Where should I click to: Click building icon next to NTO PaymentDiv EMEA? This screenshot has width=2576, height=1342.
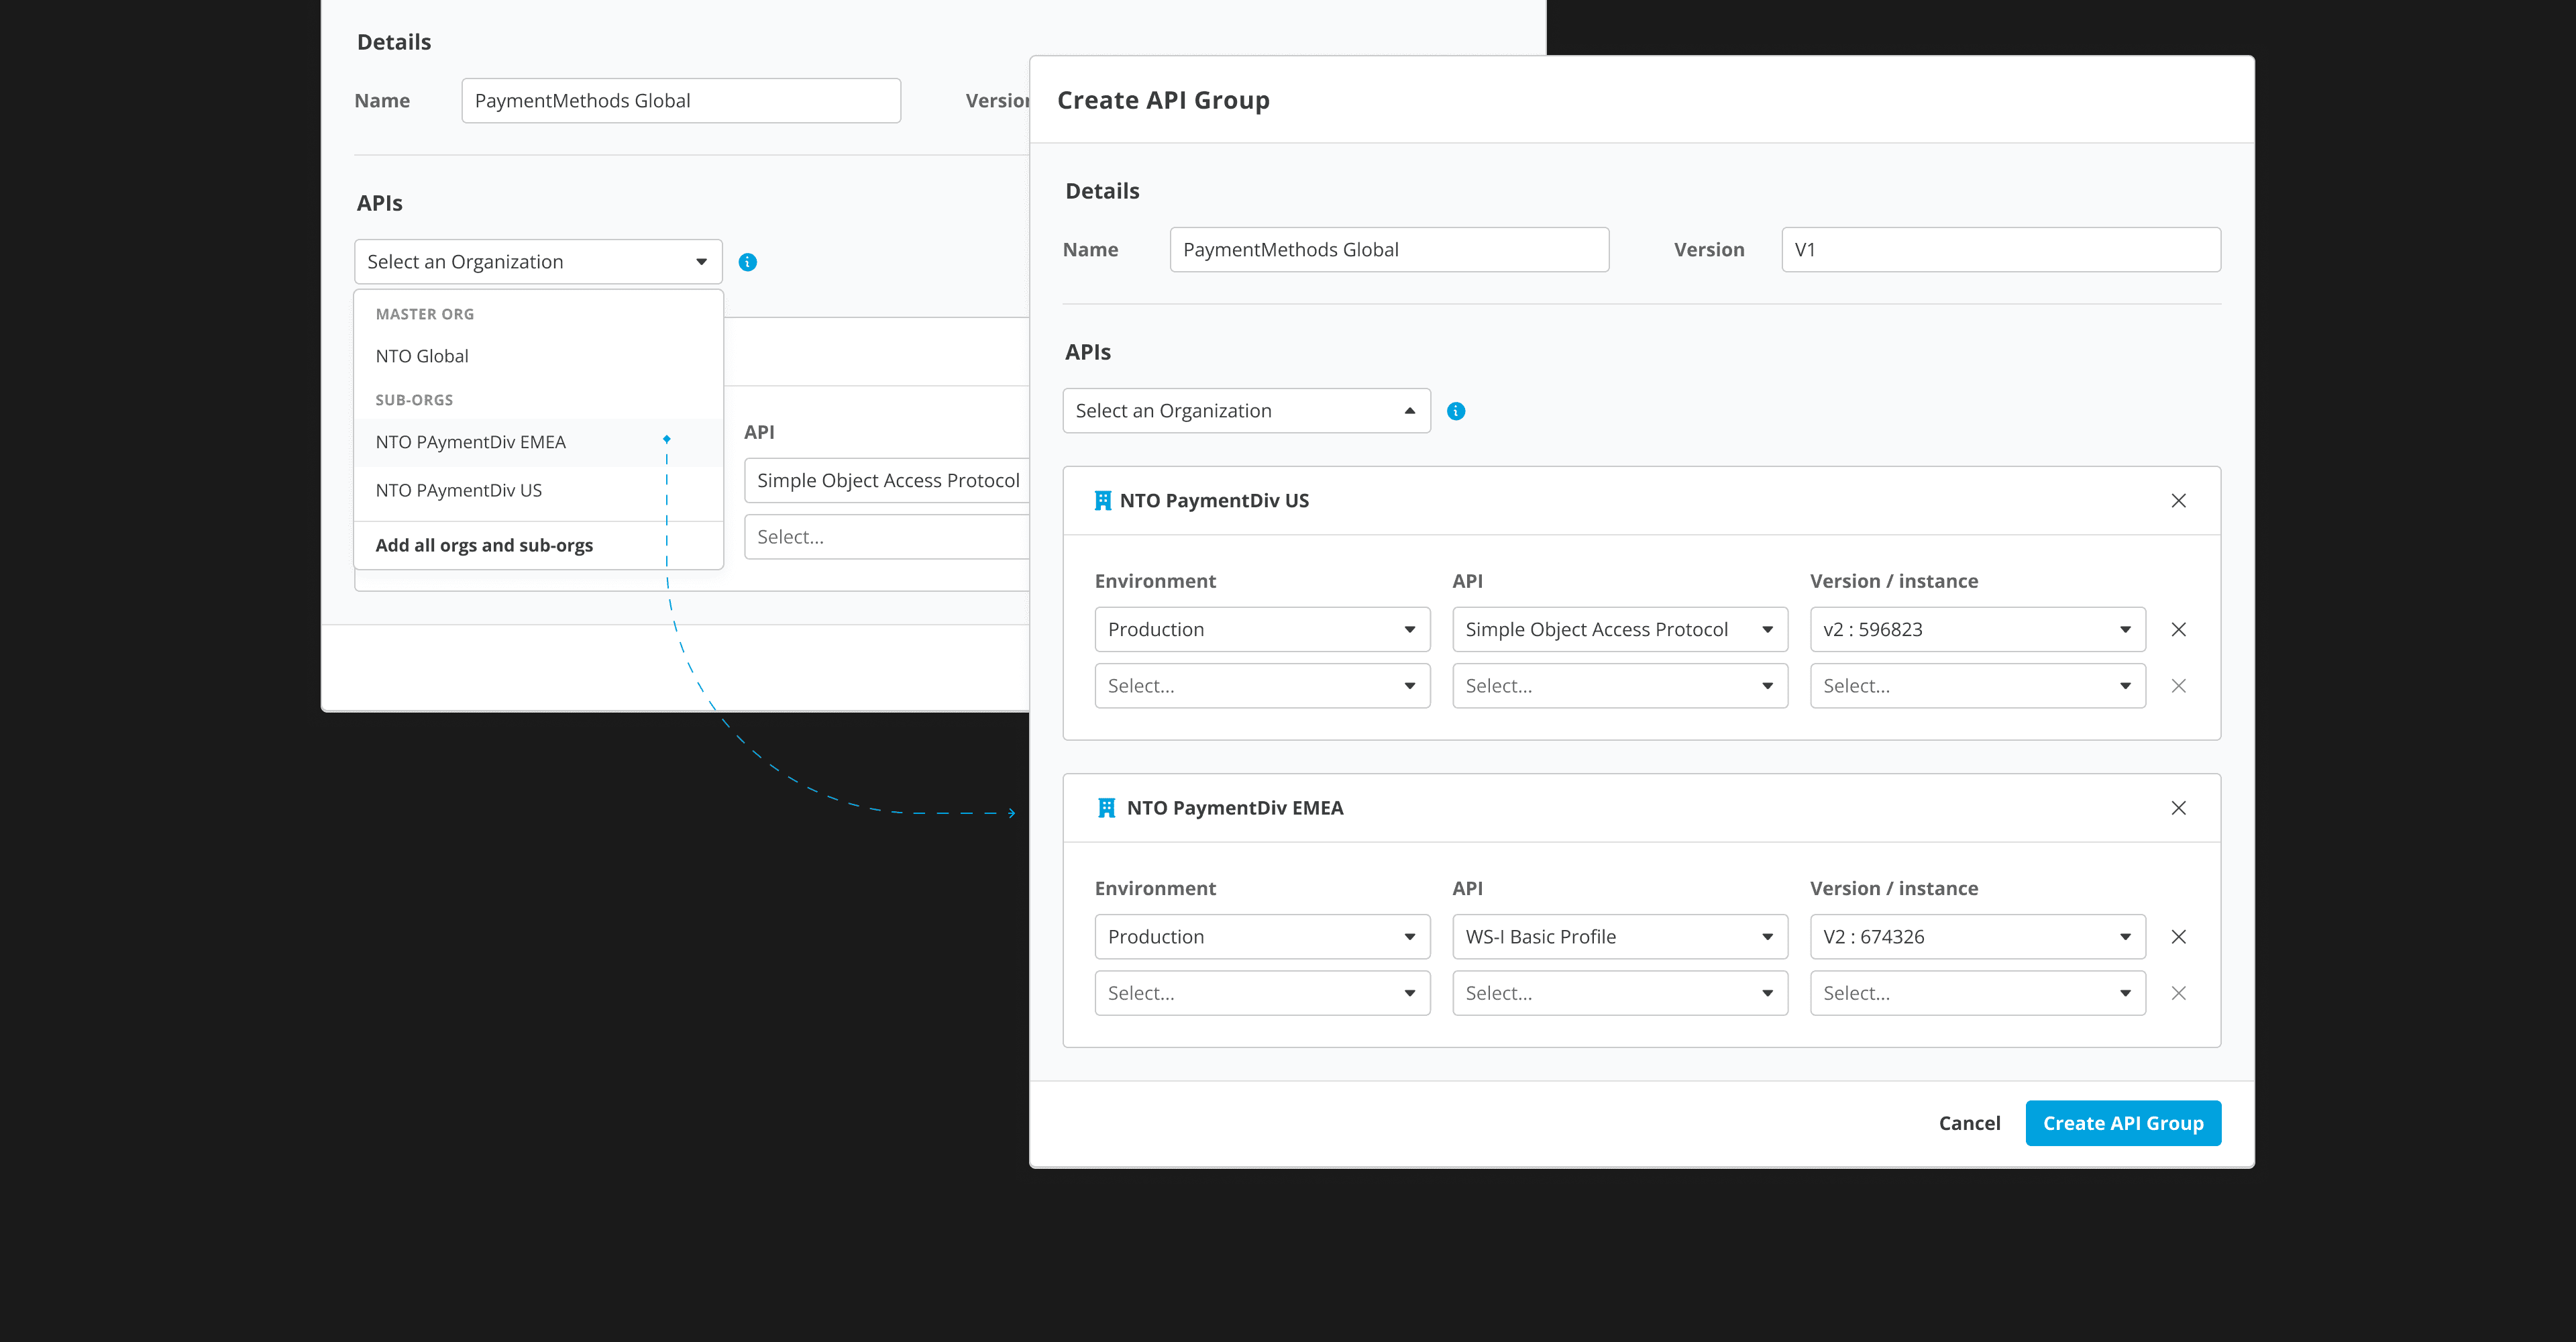point(1106,808)
